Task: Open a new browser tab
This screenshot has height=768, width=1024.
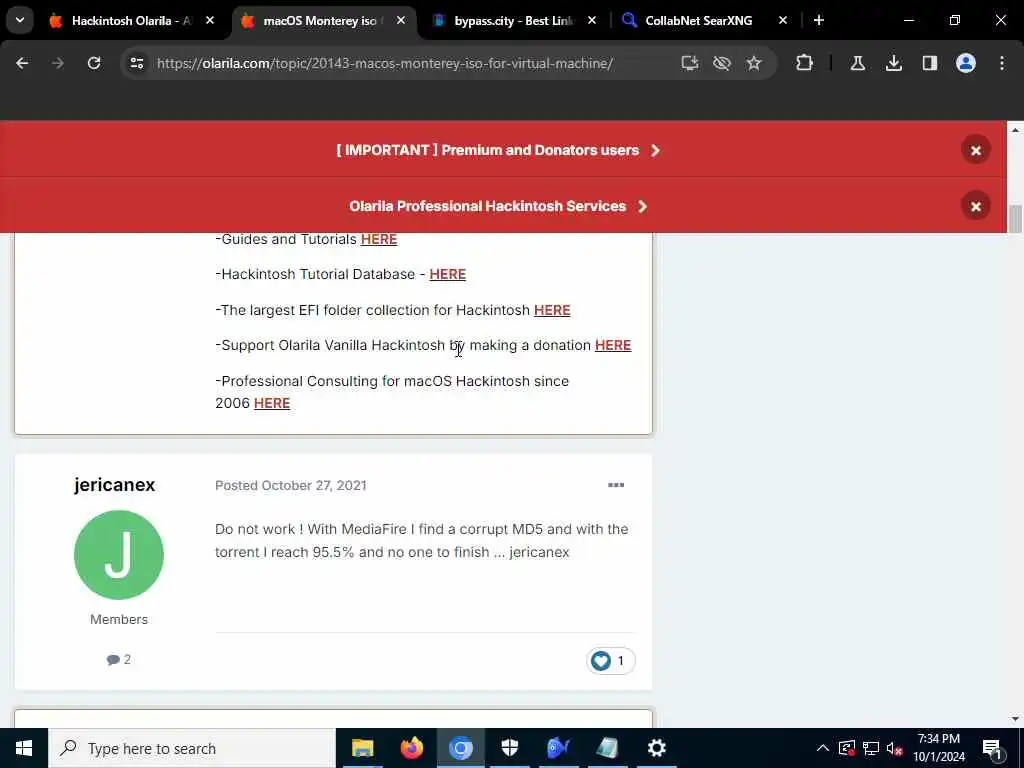Action: click(x=818, y=20)
